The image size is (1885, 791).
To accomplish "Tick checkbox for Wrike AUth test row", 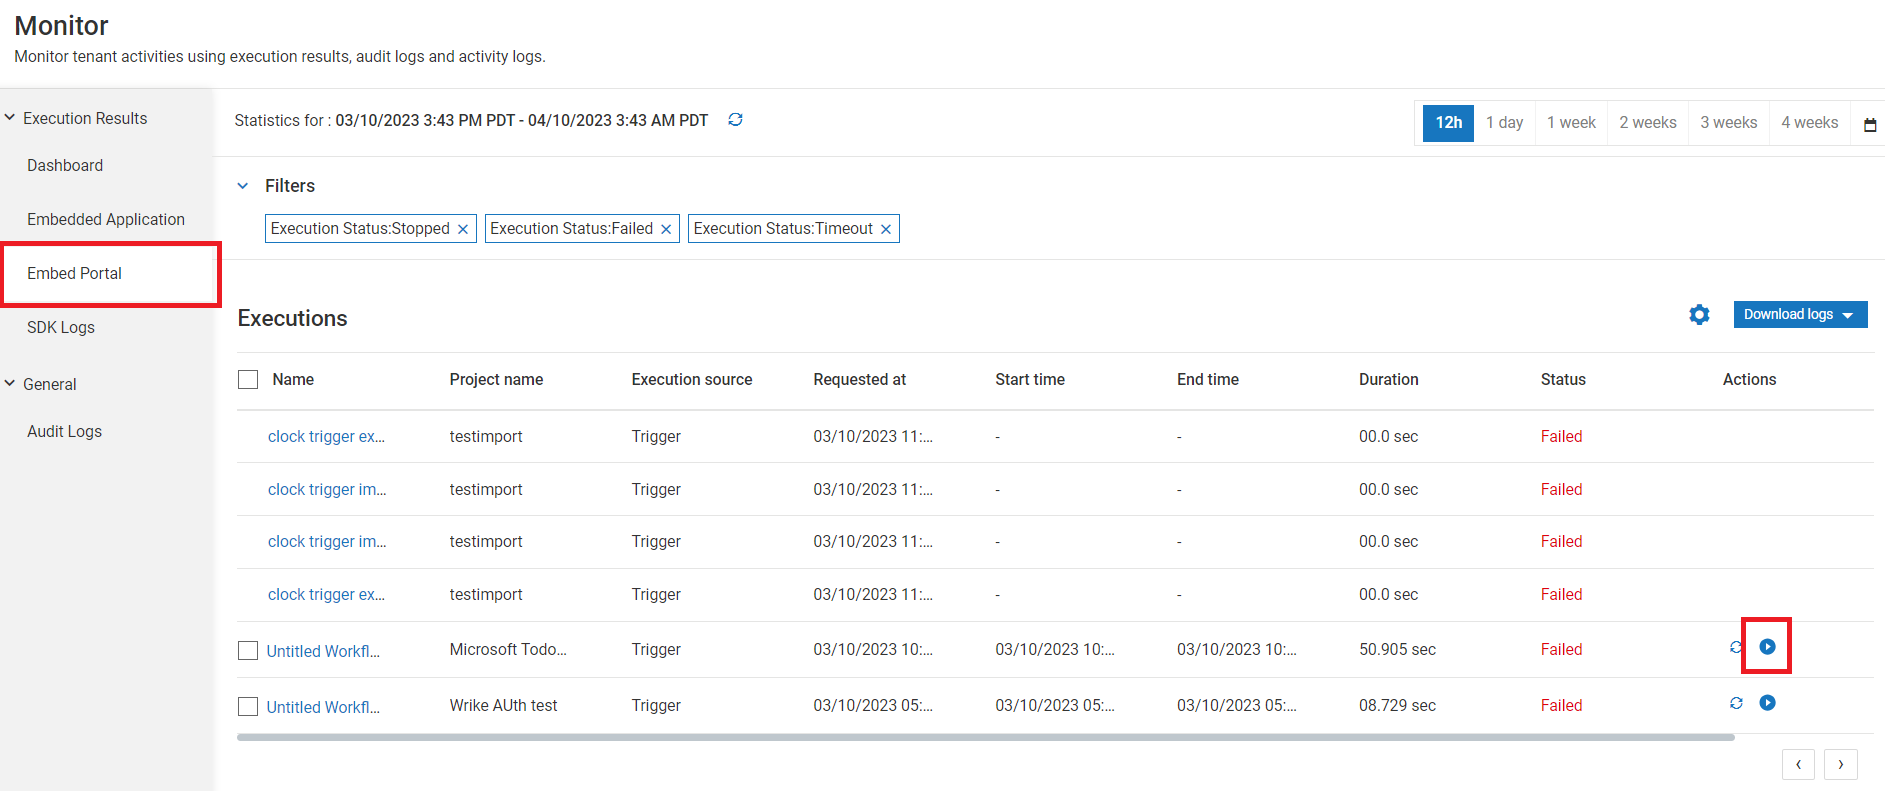I will tap(248, 707).
